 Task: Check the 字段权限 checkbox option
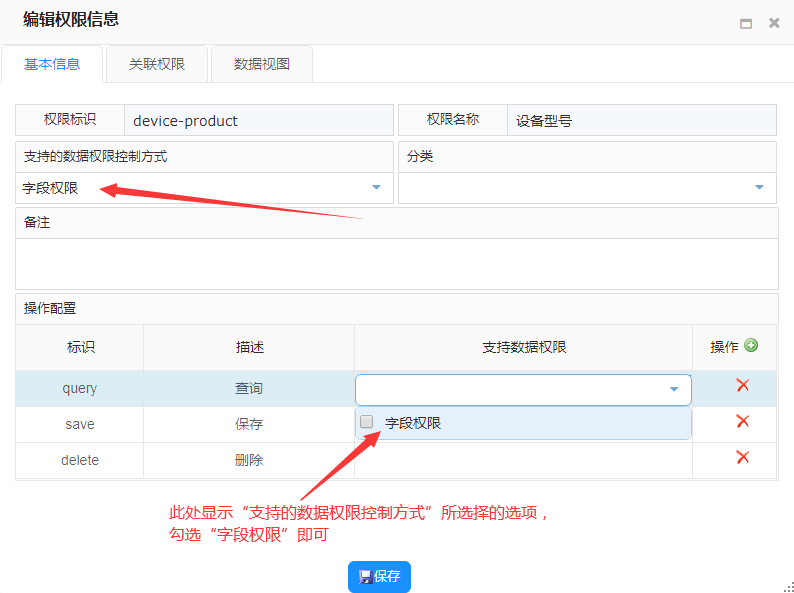pyautogui.click(x=367, y=422)
